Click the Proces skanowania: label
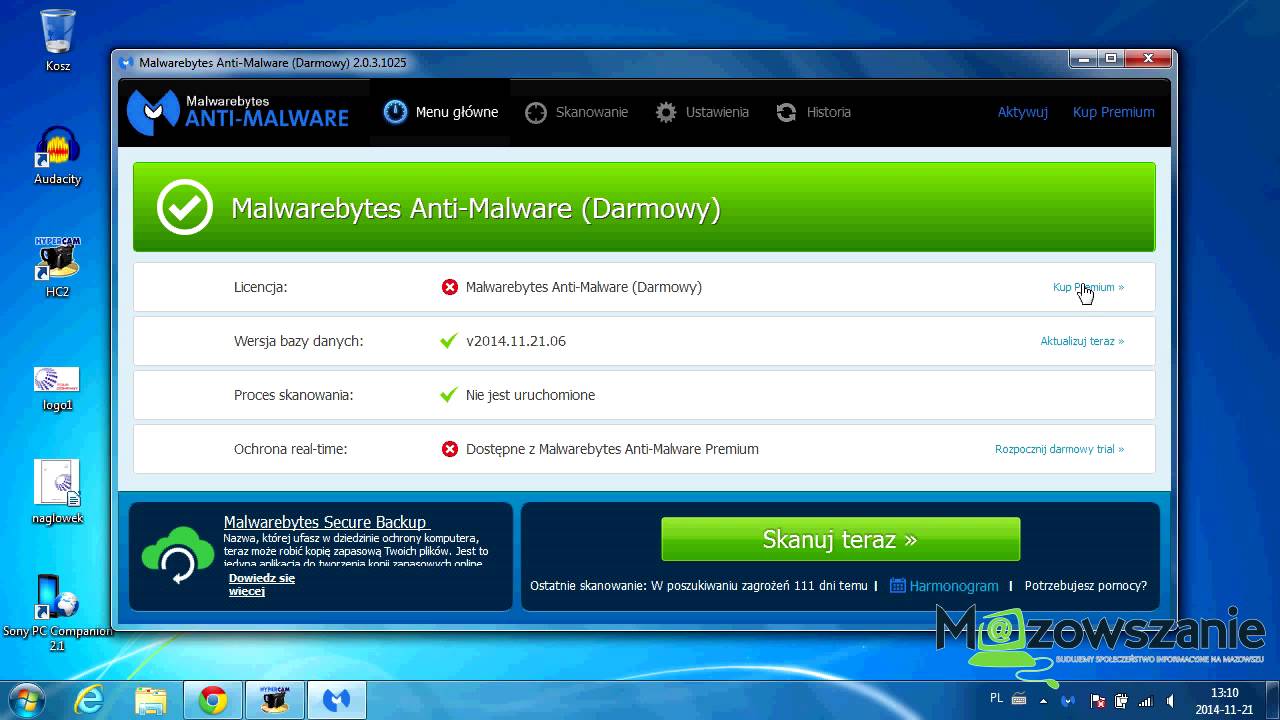 click(x=294, y=395)
